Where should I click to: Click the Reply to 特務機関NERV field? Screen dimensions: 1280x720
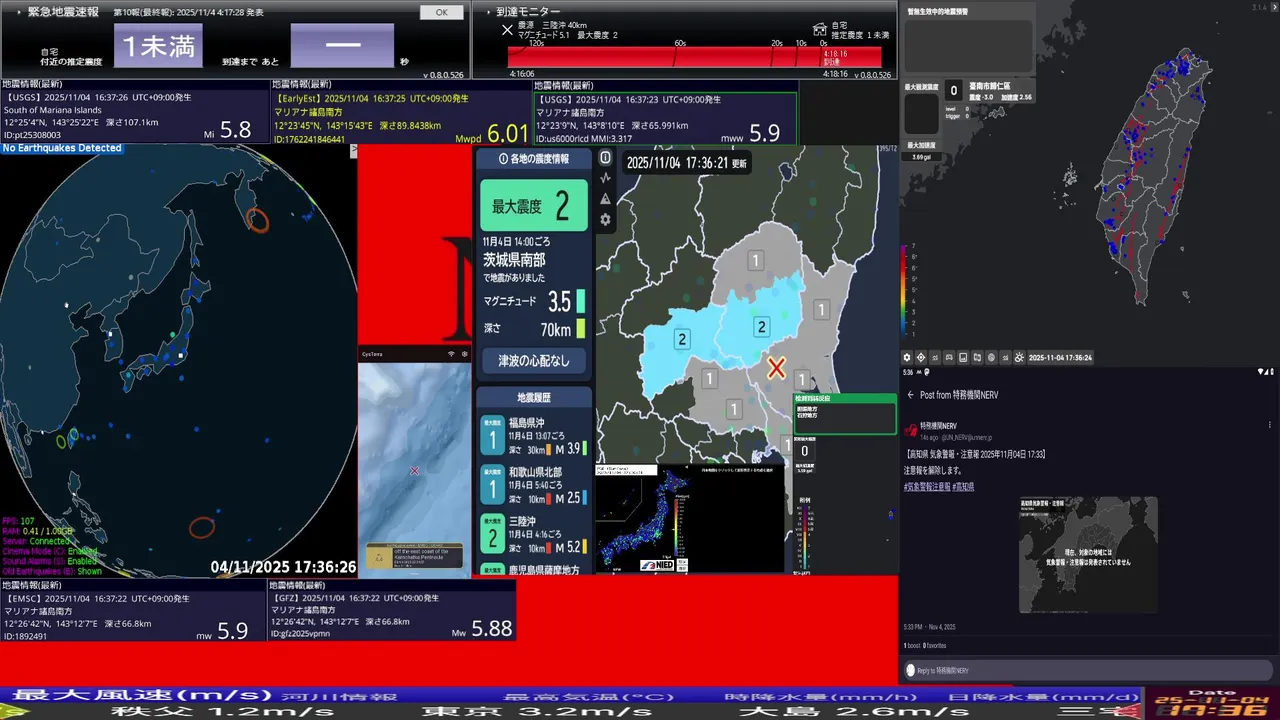1088,670
